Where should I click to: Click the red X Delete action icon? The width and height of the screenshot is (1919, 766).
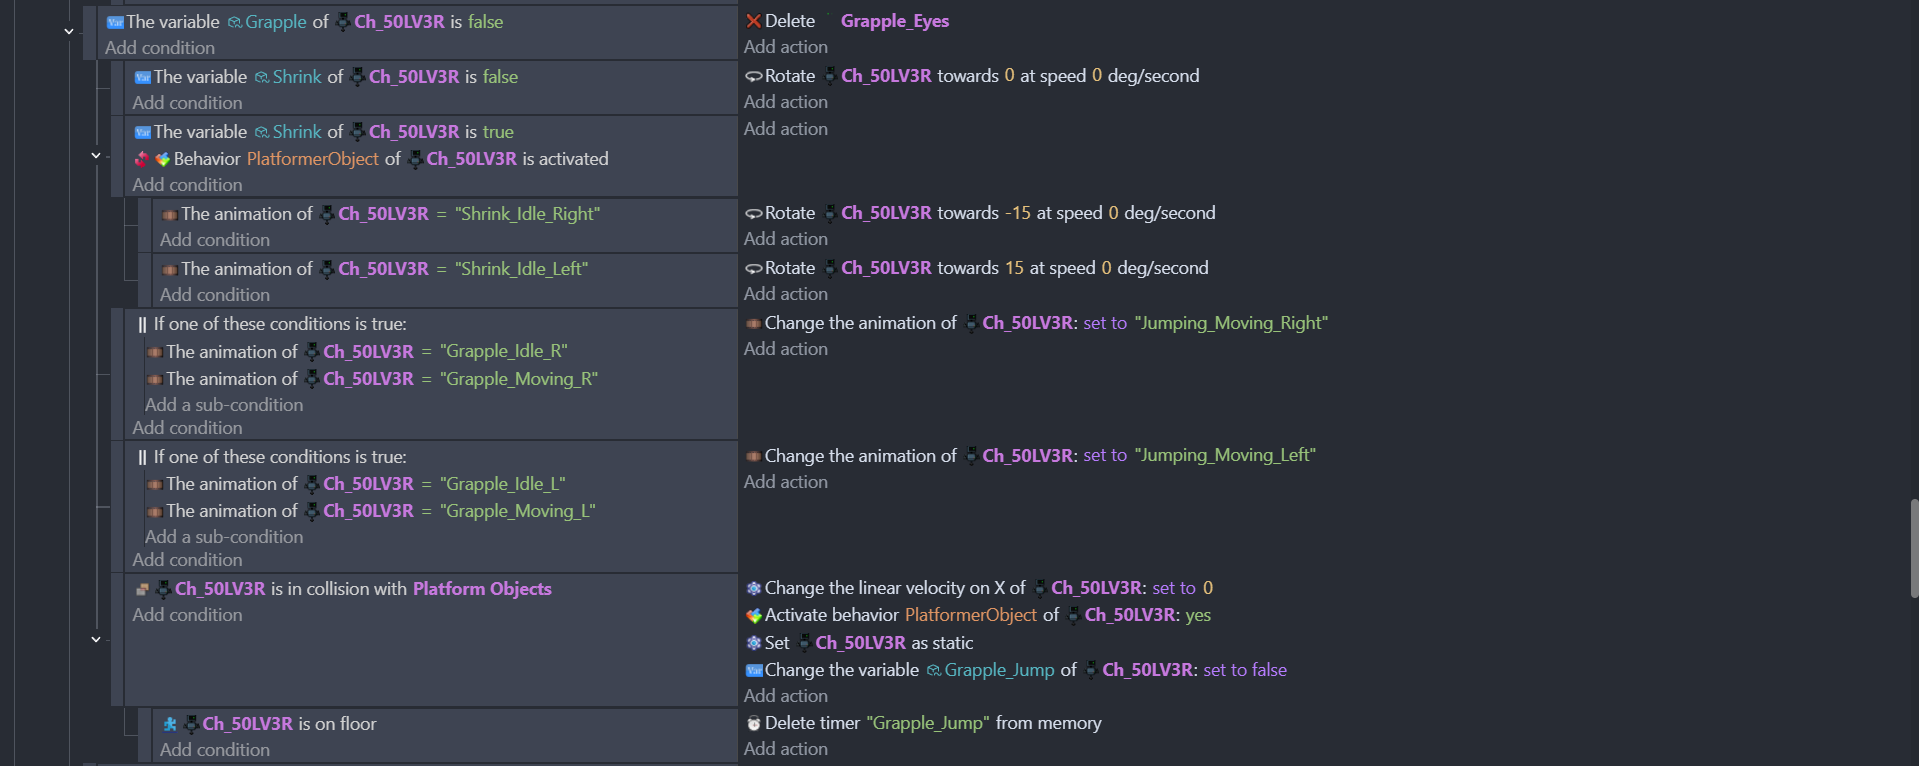[x=753, y=21]
